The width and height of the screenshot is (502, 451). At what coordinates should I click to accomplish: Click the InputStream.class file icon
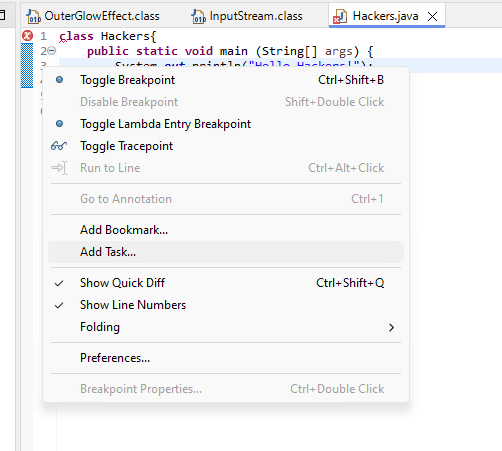(198, 16)
